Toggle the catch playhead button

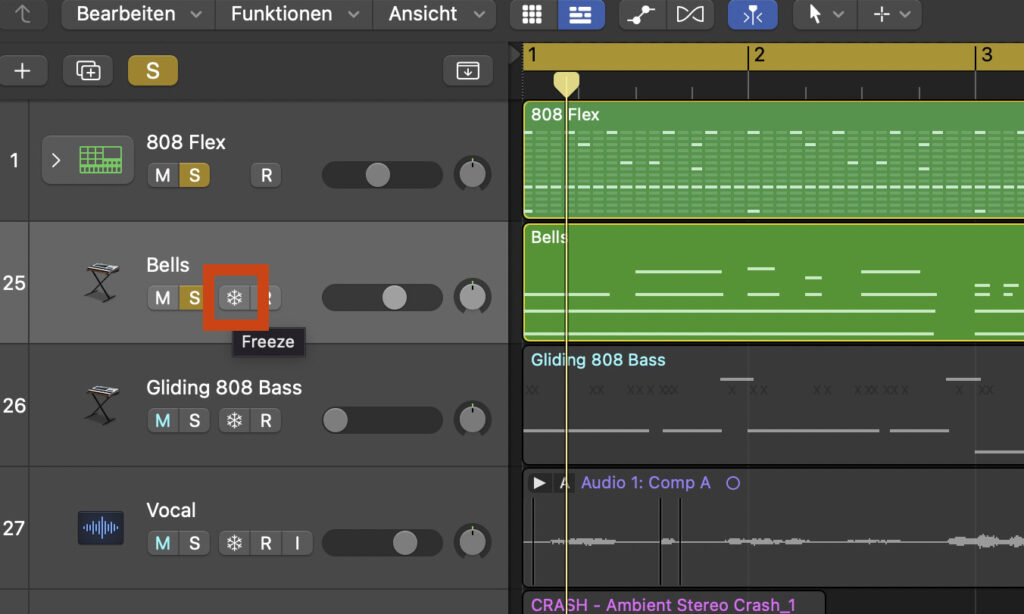752,14
